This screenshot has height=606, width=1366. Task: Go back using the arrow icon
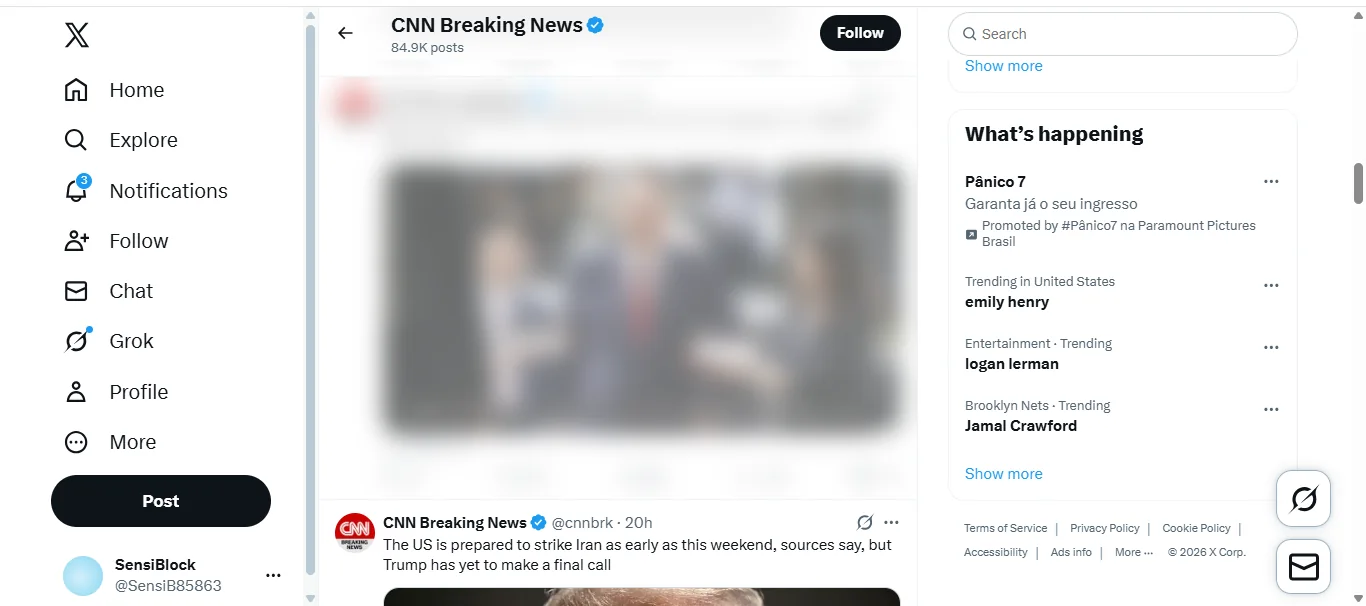click(x=345, y=33)
